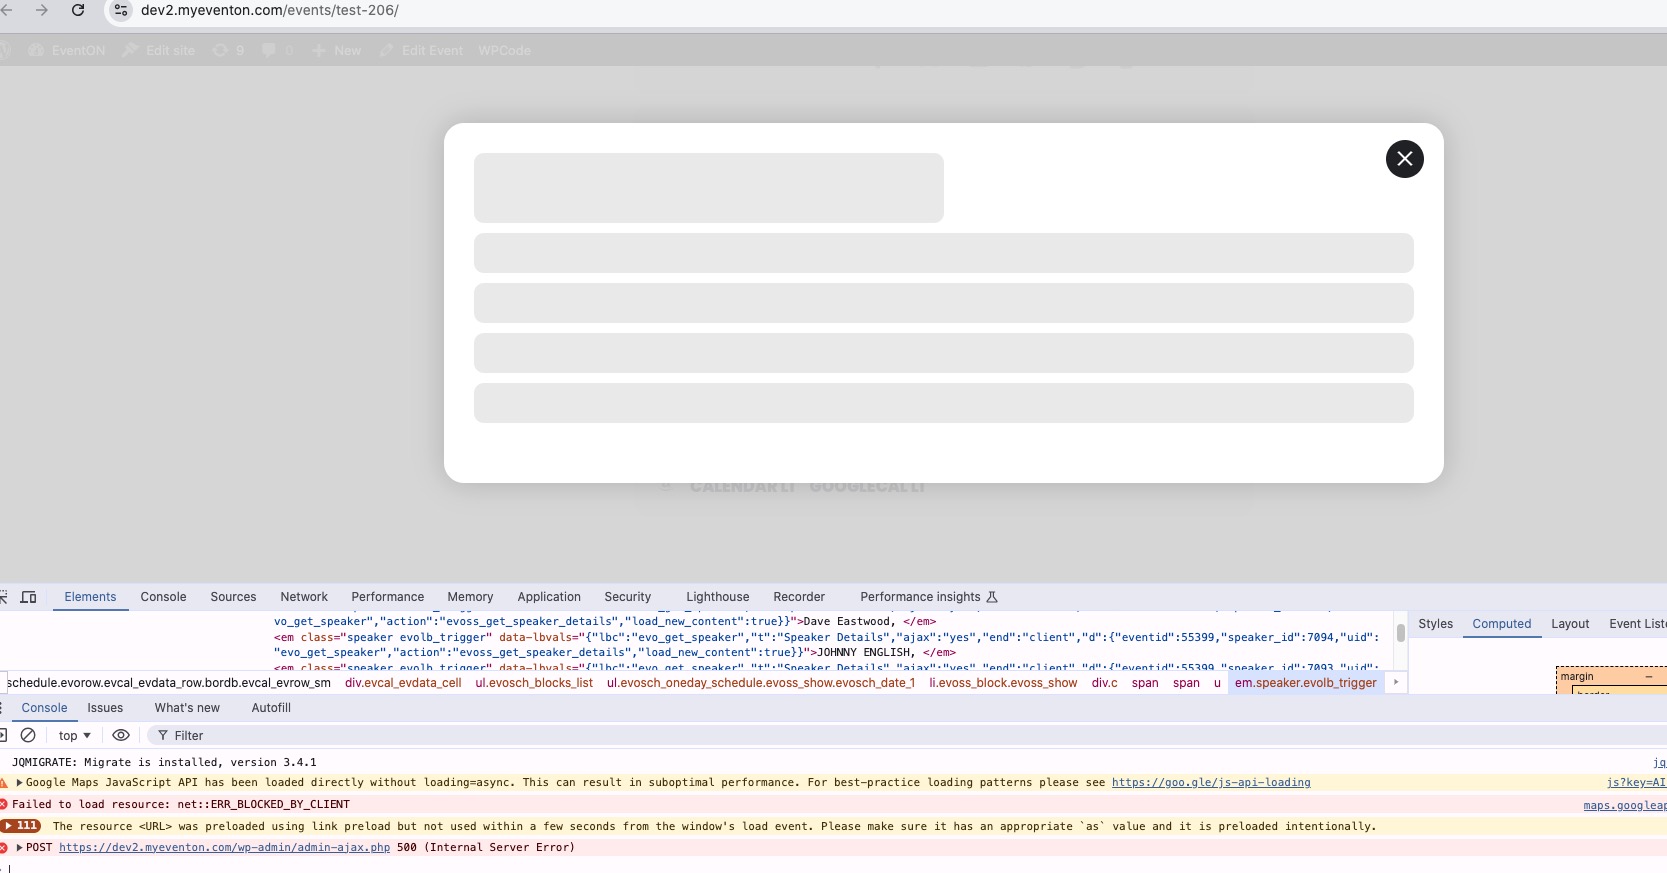Open the Performance tab
The height and width of the screenshot is (873, 1667).
pos(387,597)
